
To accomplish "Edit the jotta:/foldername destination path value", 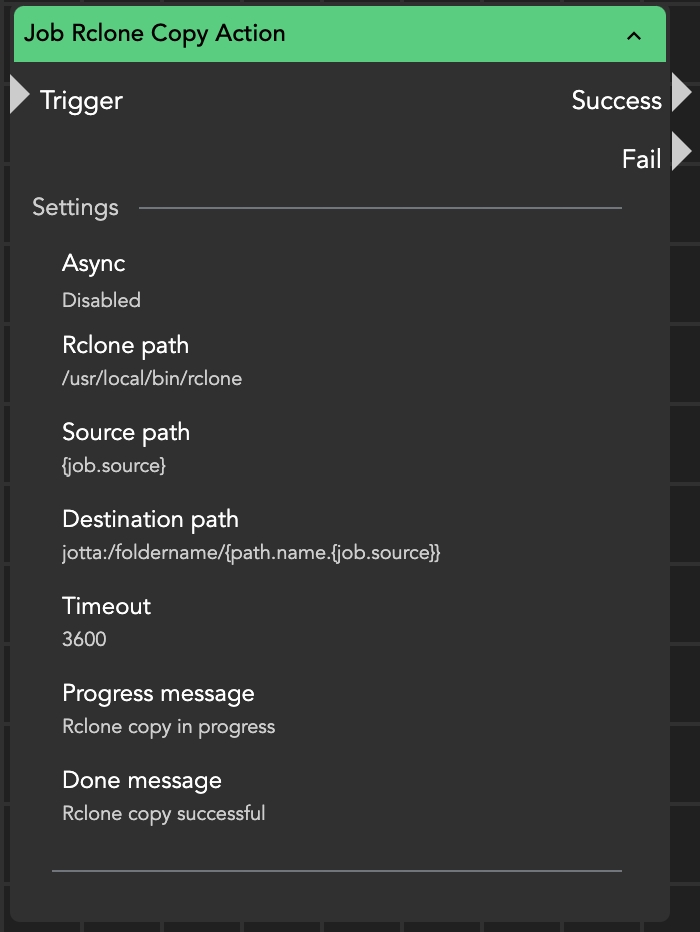I will pyautogui.click(x=251, y=553).
